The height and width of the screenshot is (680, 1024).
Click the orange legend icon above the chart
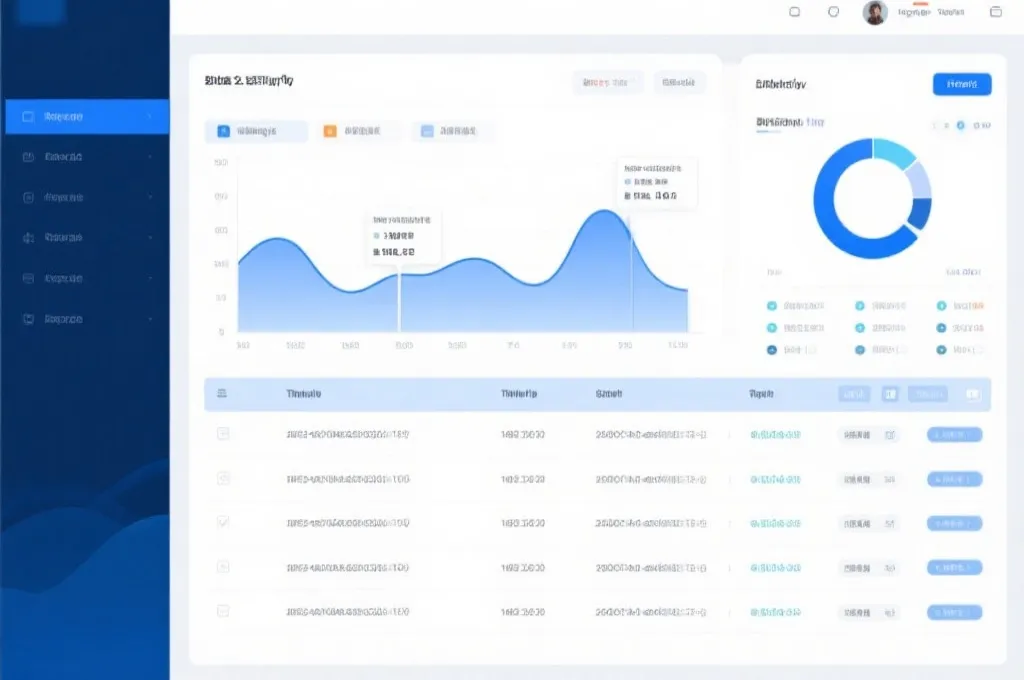pos(330,131)
